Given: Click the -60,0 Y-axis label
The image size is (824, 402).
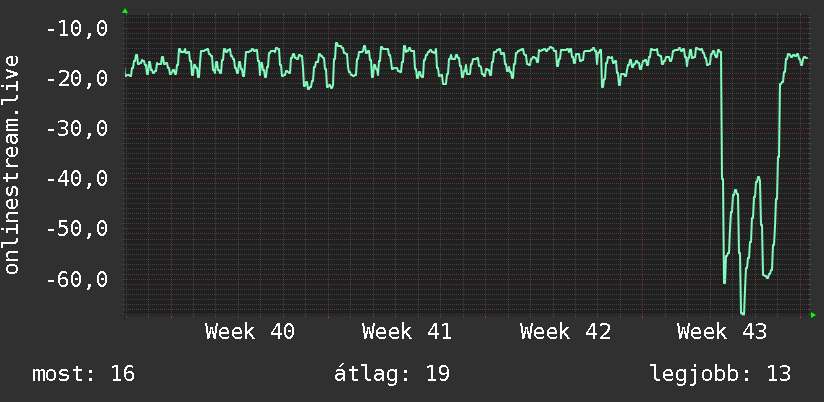Looking at the screenshot, I should click(77, 279).
